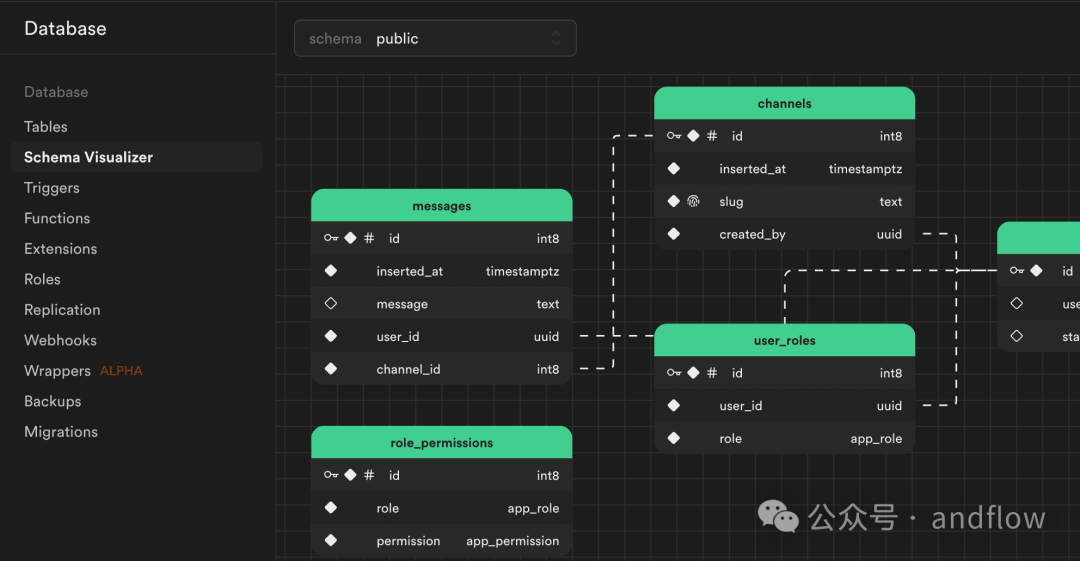Click the app_permission type in permission row
The height and width of the screenshot is (561, 1080).
tap(512, 541)
